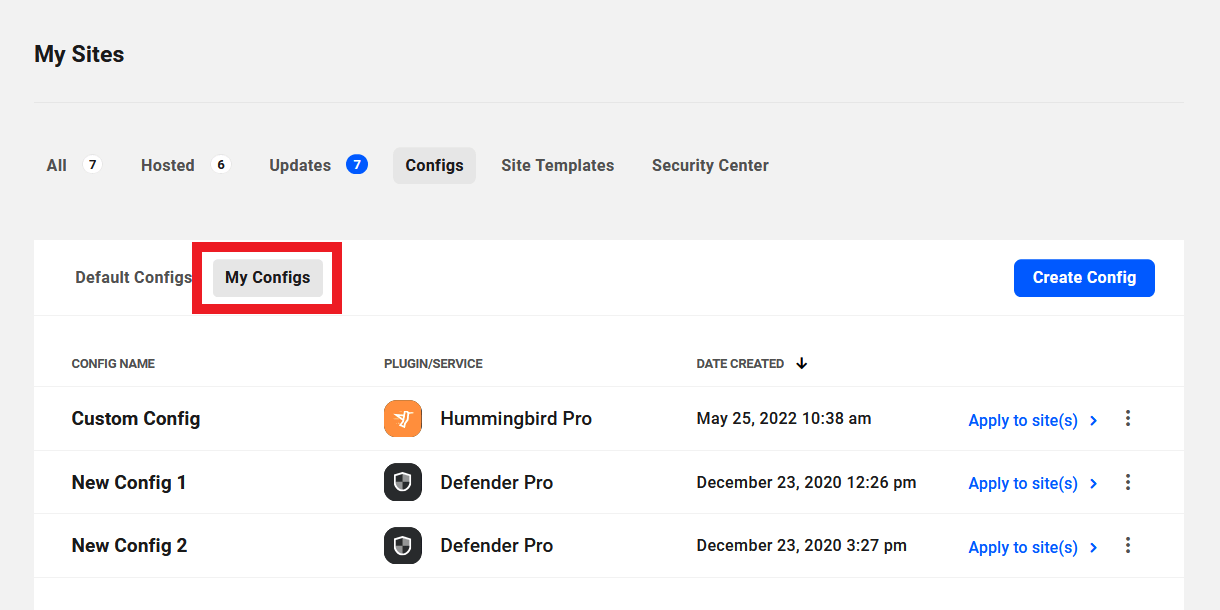Open the All sites tab
This screenshot has width=1220, height=610.
[57, 165]
